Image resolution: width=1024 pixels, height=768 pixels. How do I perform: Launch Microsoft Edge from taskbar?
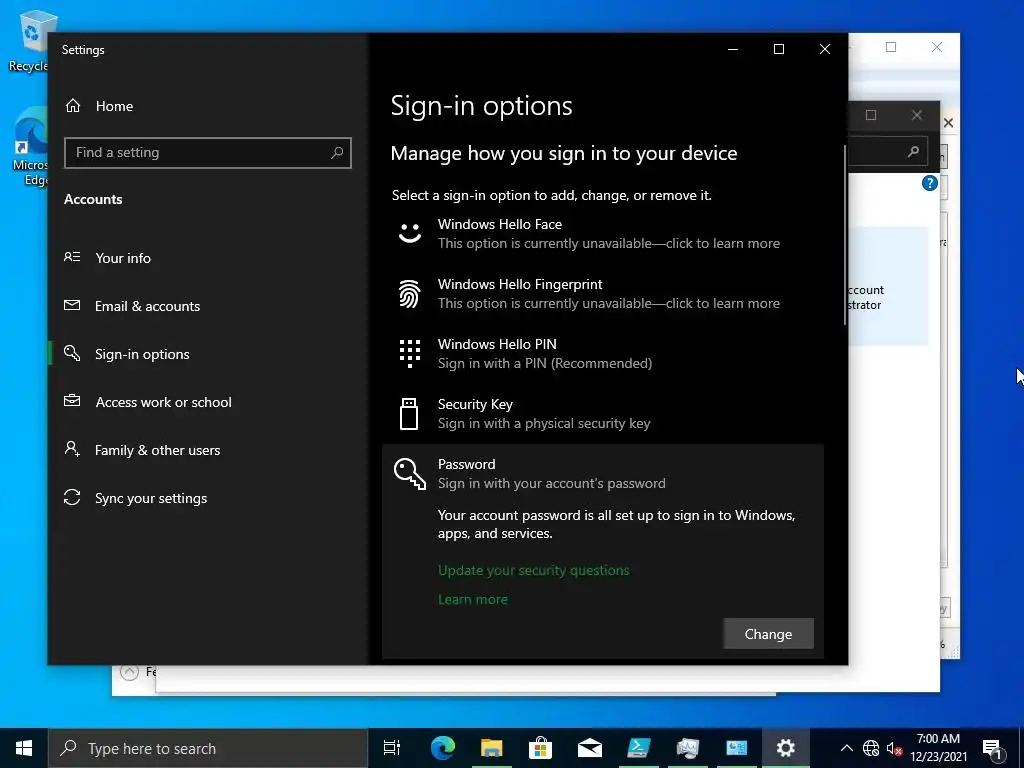[442, 748]
